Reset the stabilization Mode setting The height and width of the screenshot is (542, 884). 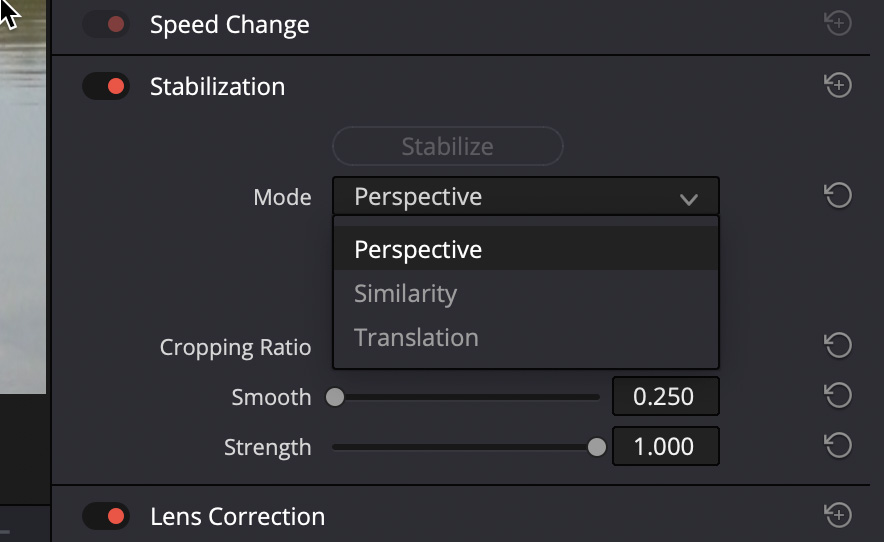838,196
